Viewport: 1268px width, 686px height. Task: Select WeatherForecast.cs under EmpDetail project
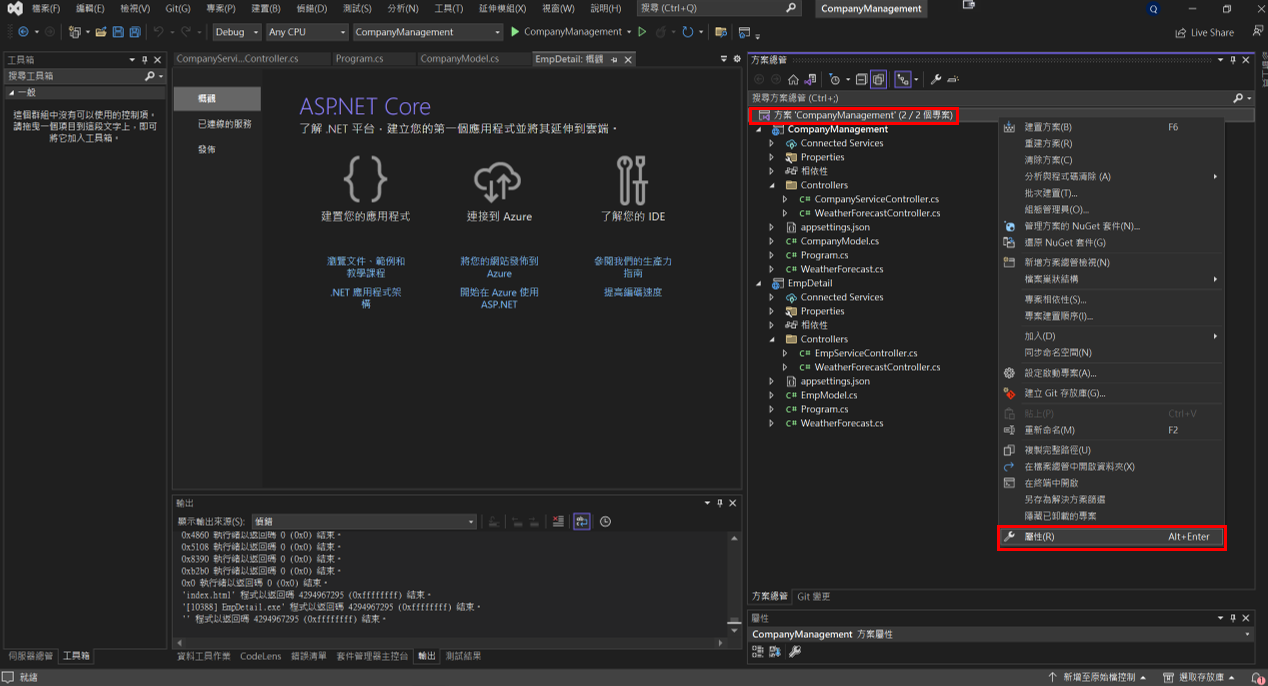[x=842, y=423]
